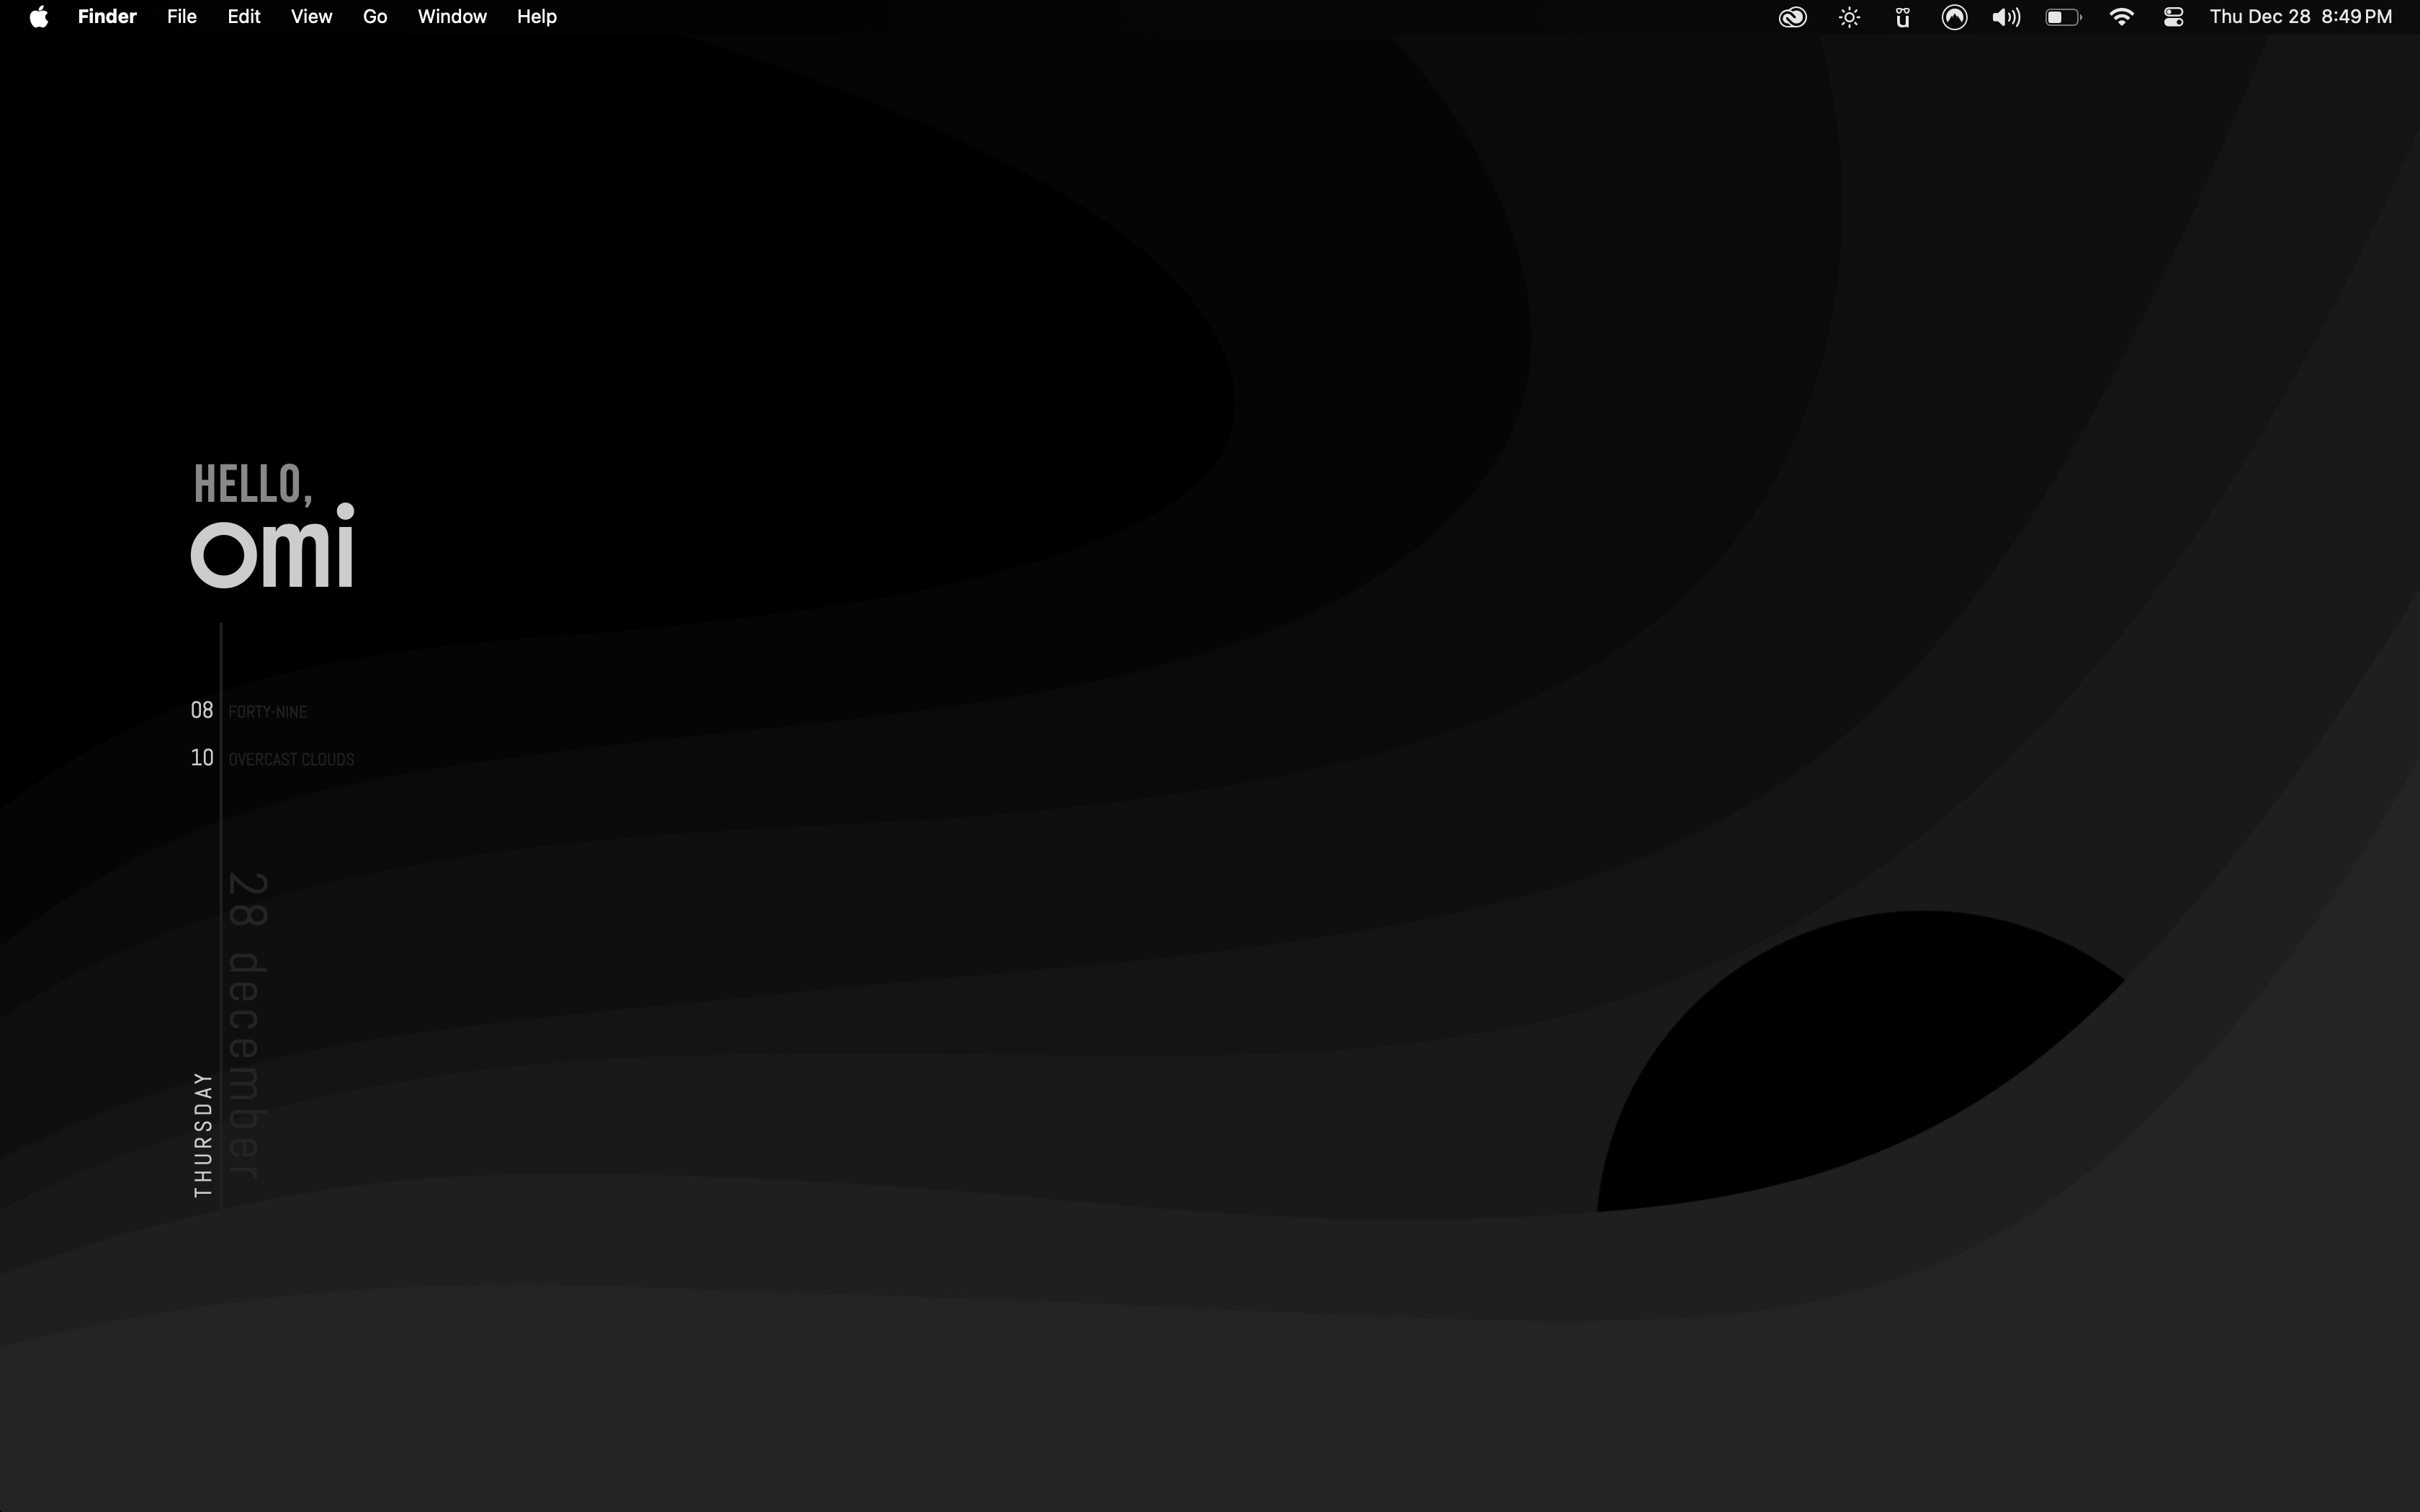
Task: Click the Thu Dec 28 8:49 PM clock
Action: pos(2300,17)
